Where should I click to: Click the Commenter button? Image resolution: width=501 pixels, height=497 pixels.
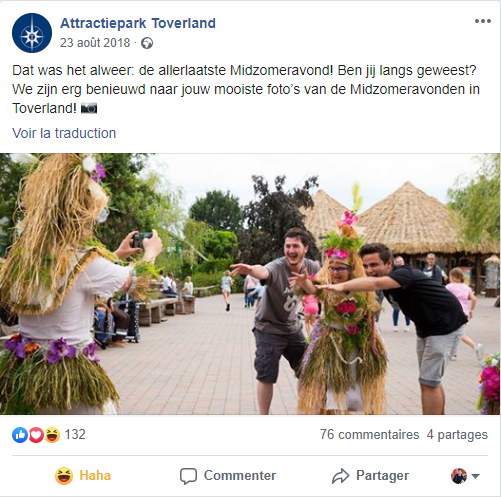coord(228,476)
